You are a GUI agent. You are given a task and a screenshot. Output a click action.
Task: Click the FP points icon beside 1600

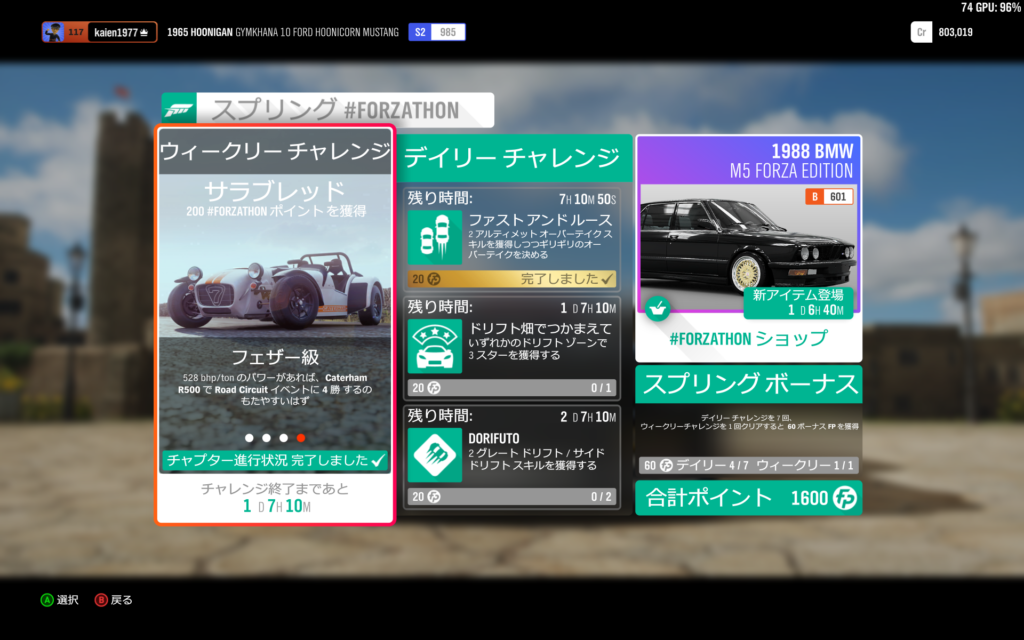pos(845,498)
